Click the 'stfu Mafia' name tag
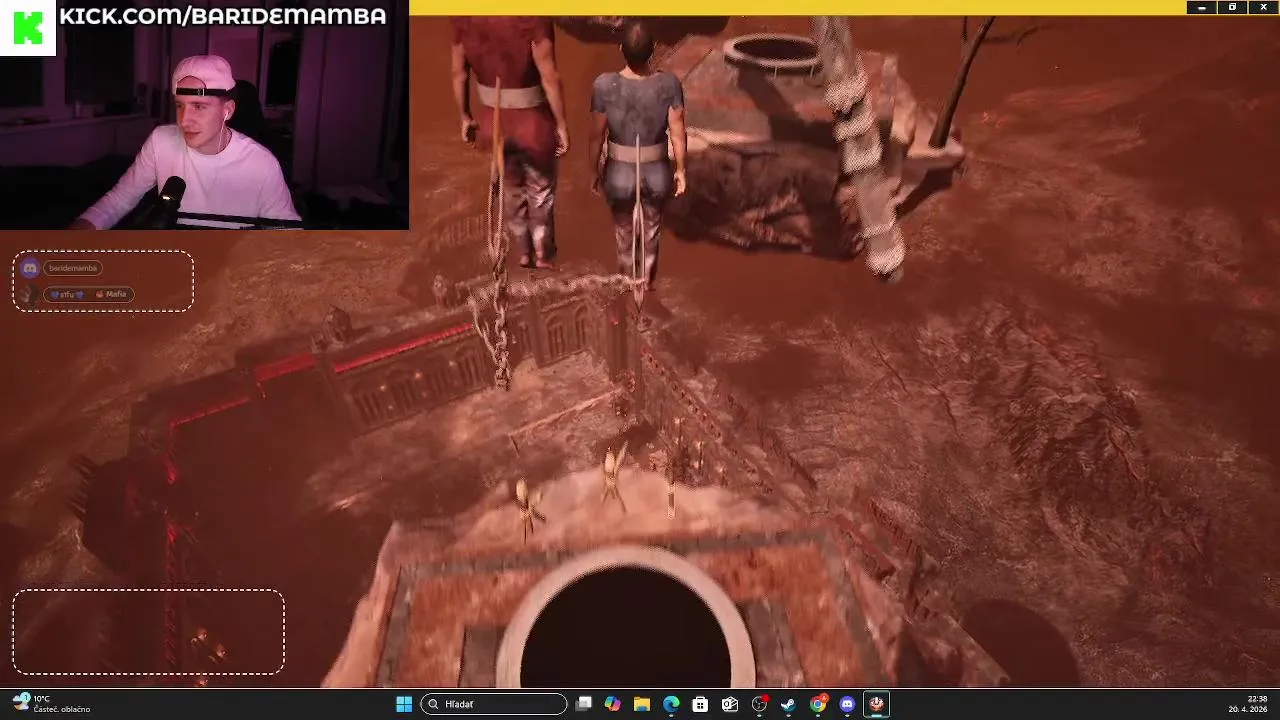Image resolution: width=1280 pixels, height=720 pixels. [x=89, y=294]
